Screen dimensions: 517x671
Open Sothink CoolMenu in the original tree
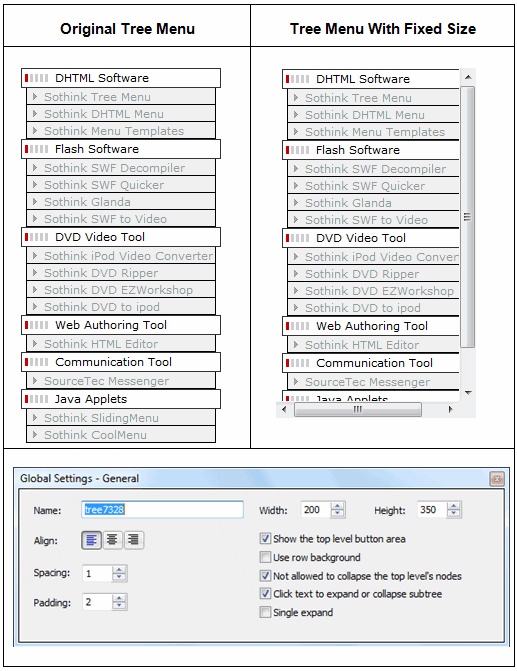(x=121, y=435)
